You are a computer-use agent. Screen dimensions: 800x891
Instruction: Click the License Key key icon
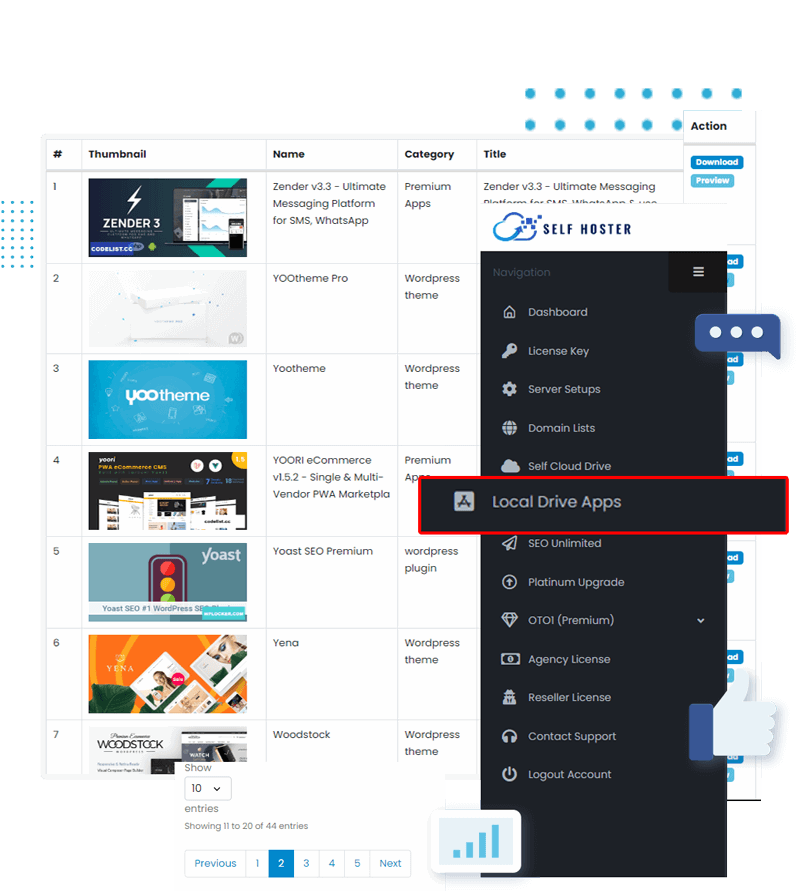[509, 351]
